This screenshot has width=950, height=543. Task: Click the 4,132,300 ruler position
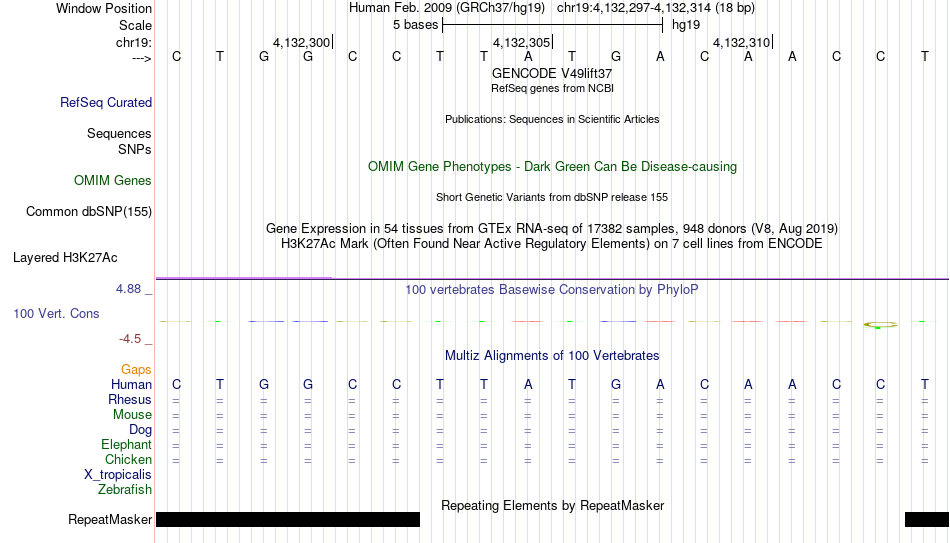[x=301, y=42]
